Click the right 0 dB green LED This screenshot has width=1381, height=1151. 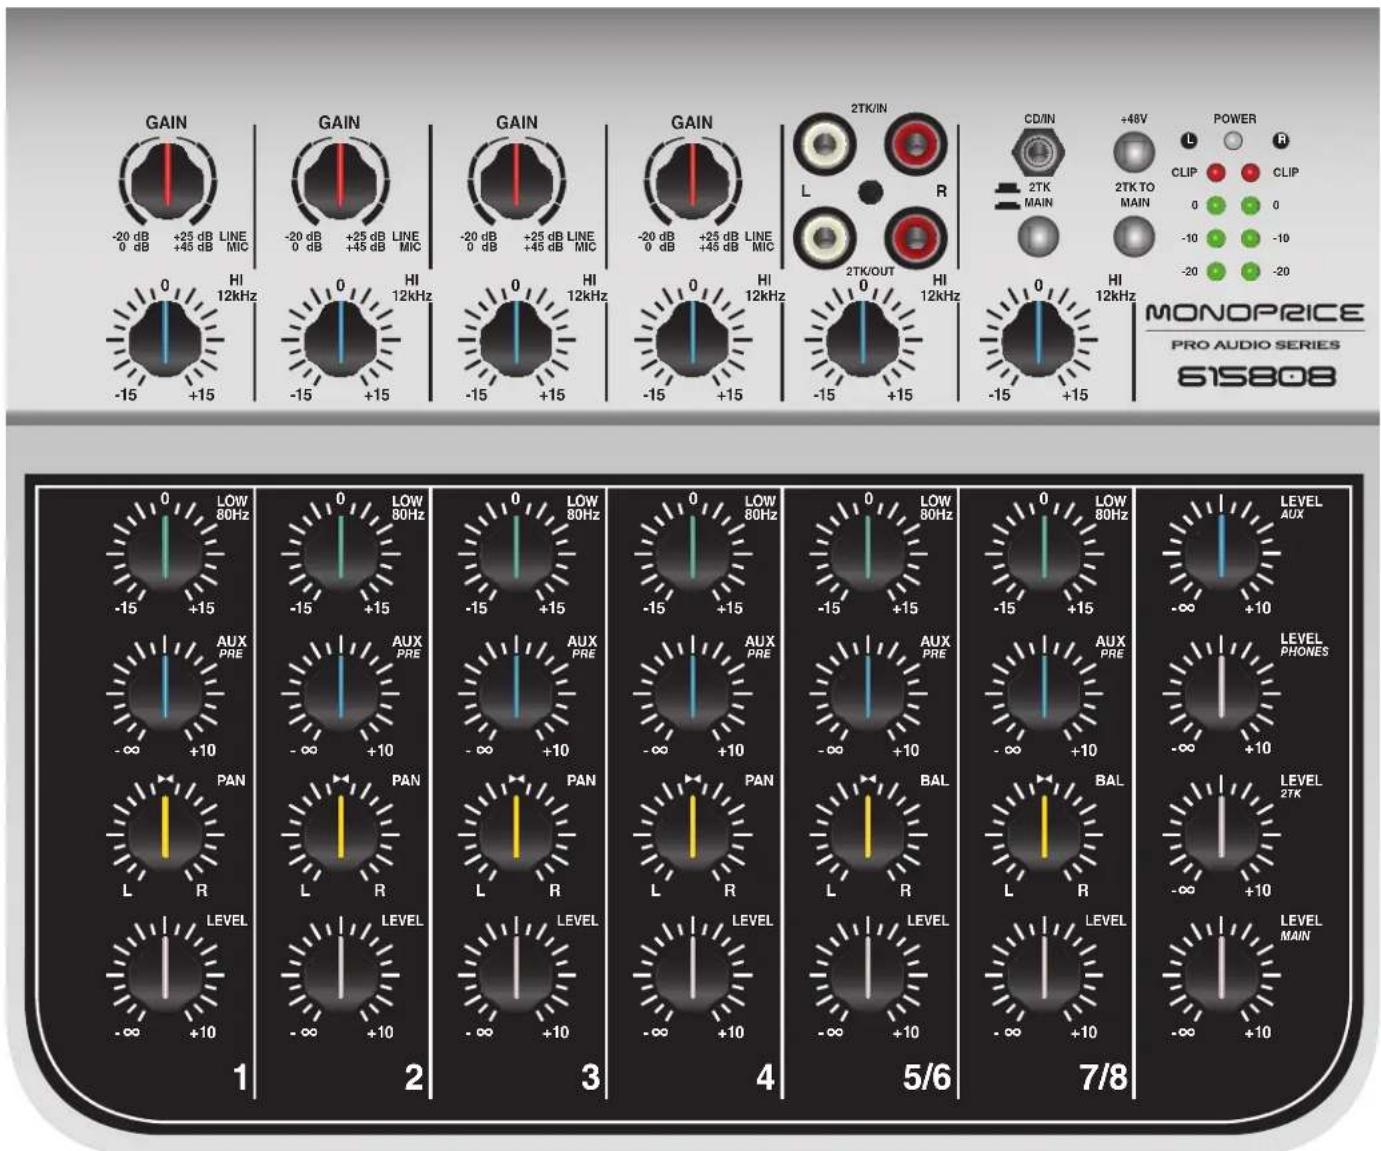(1250, 206)
